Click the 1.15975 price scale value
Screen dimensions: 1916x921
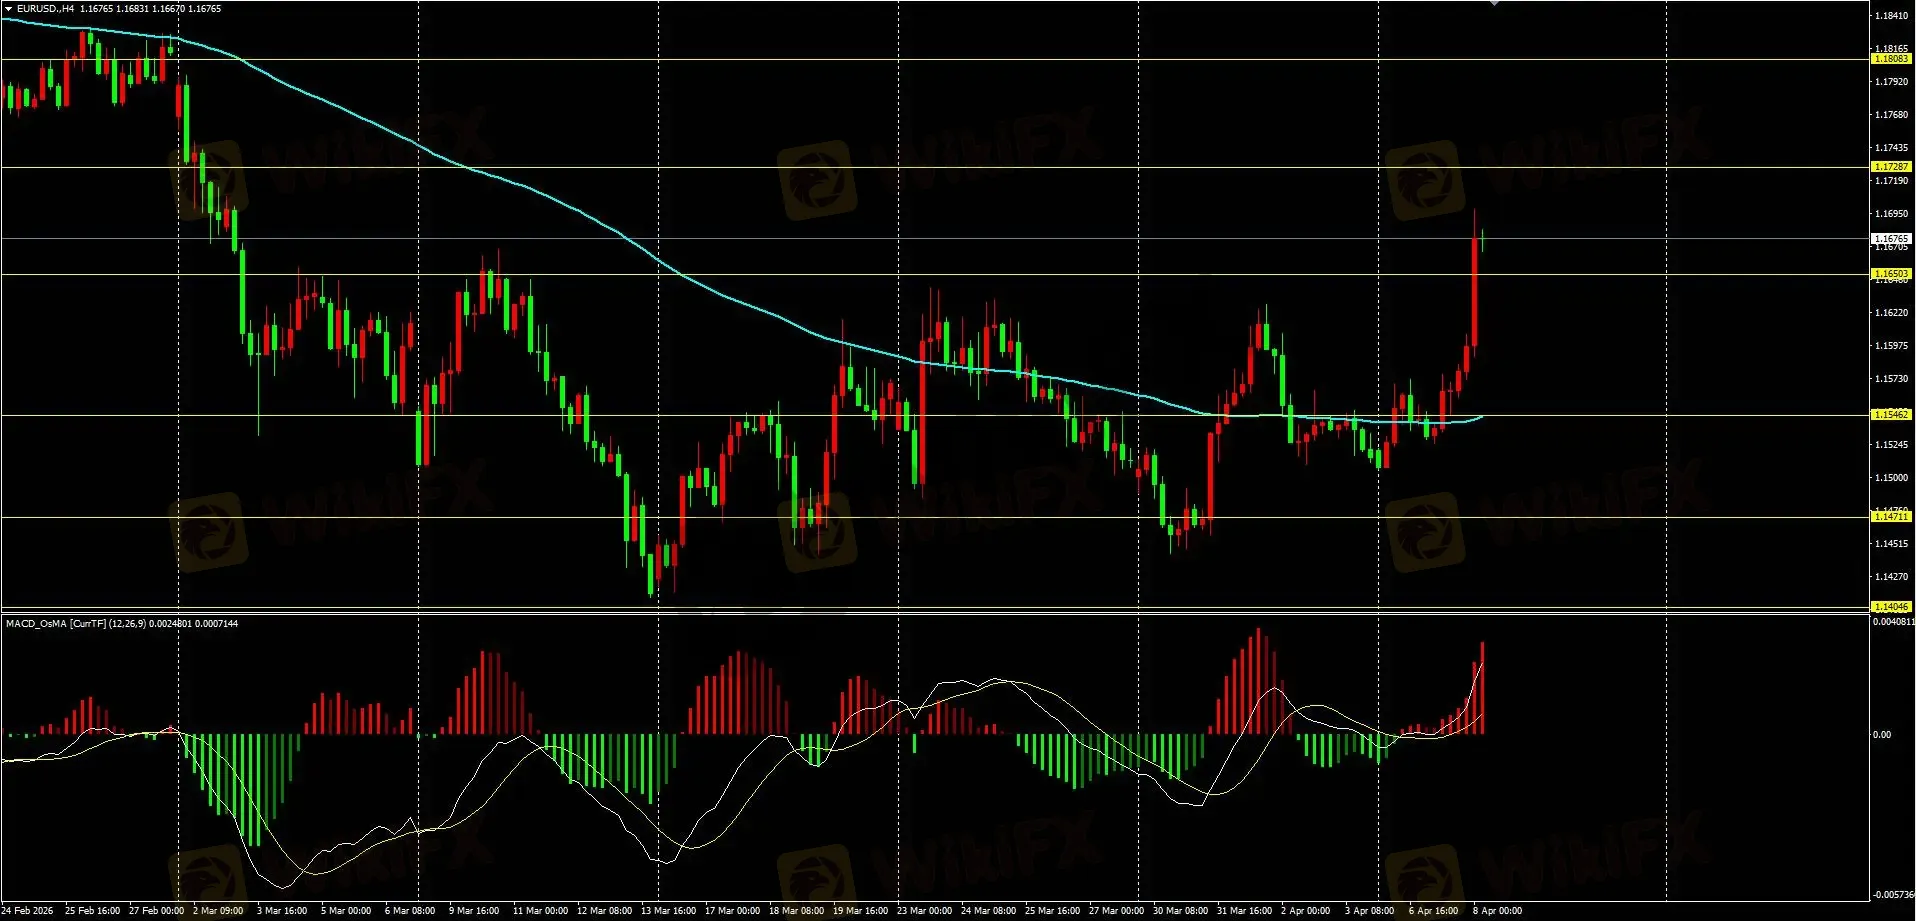pyautogui.click(x=1891, y=346)
